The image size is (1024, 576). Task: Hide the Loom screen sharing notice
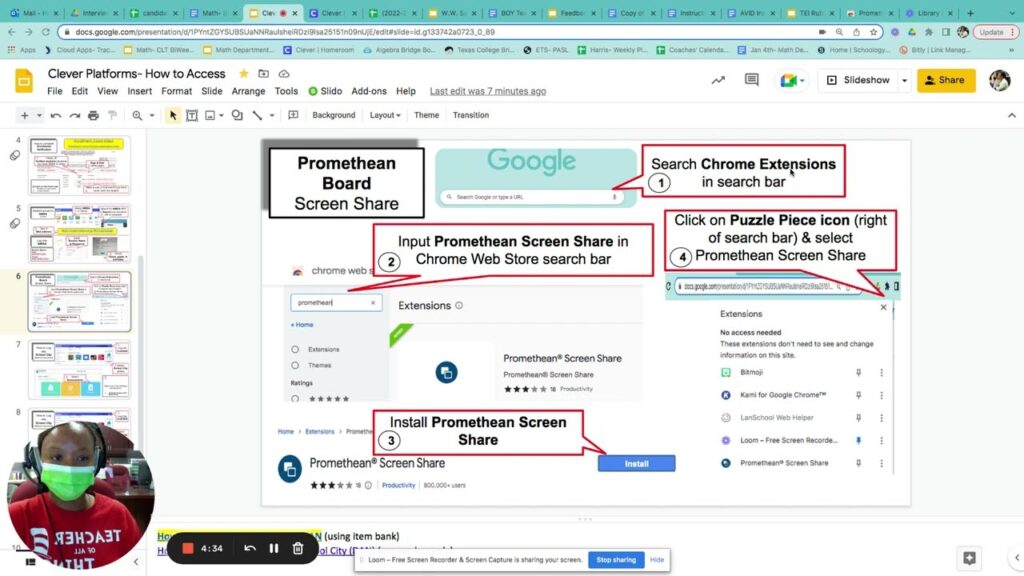tap(657, 560)
